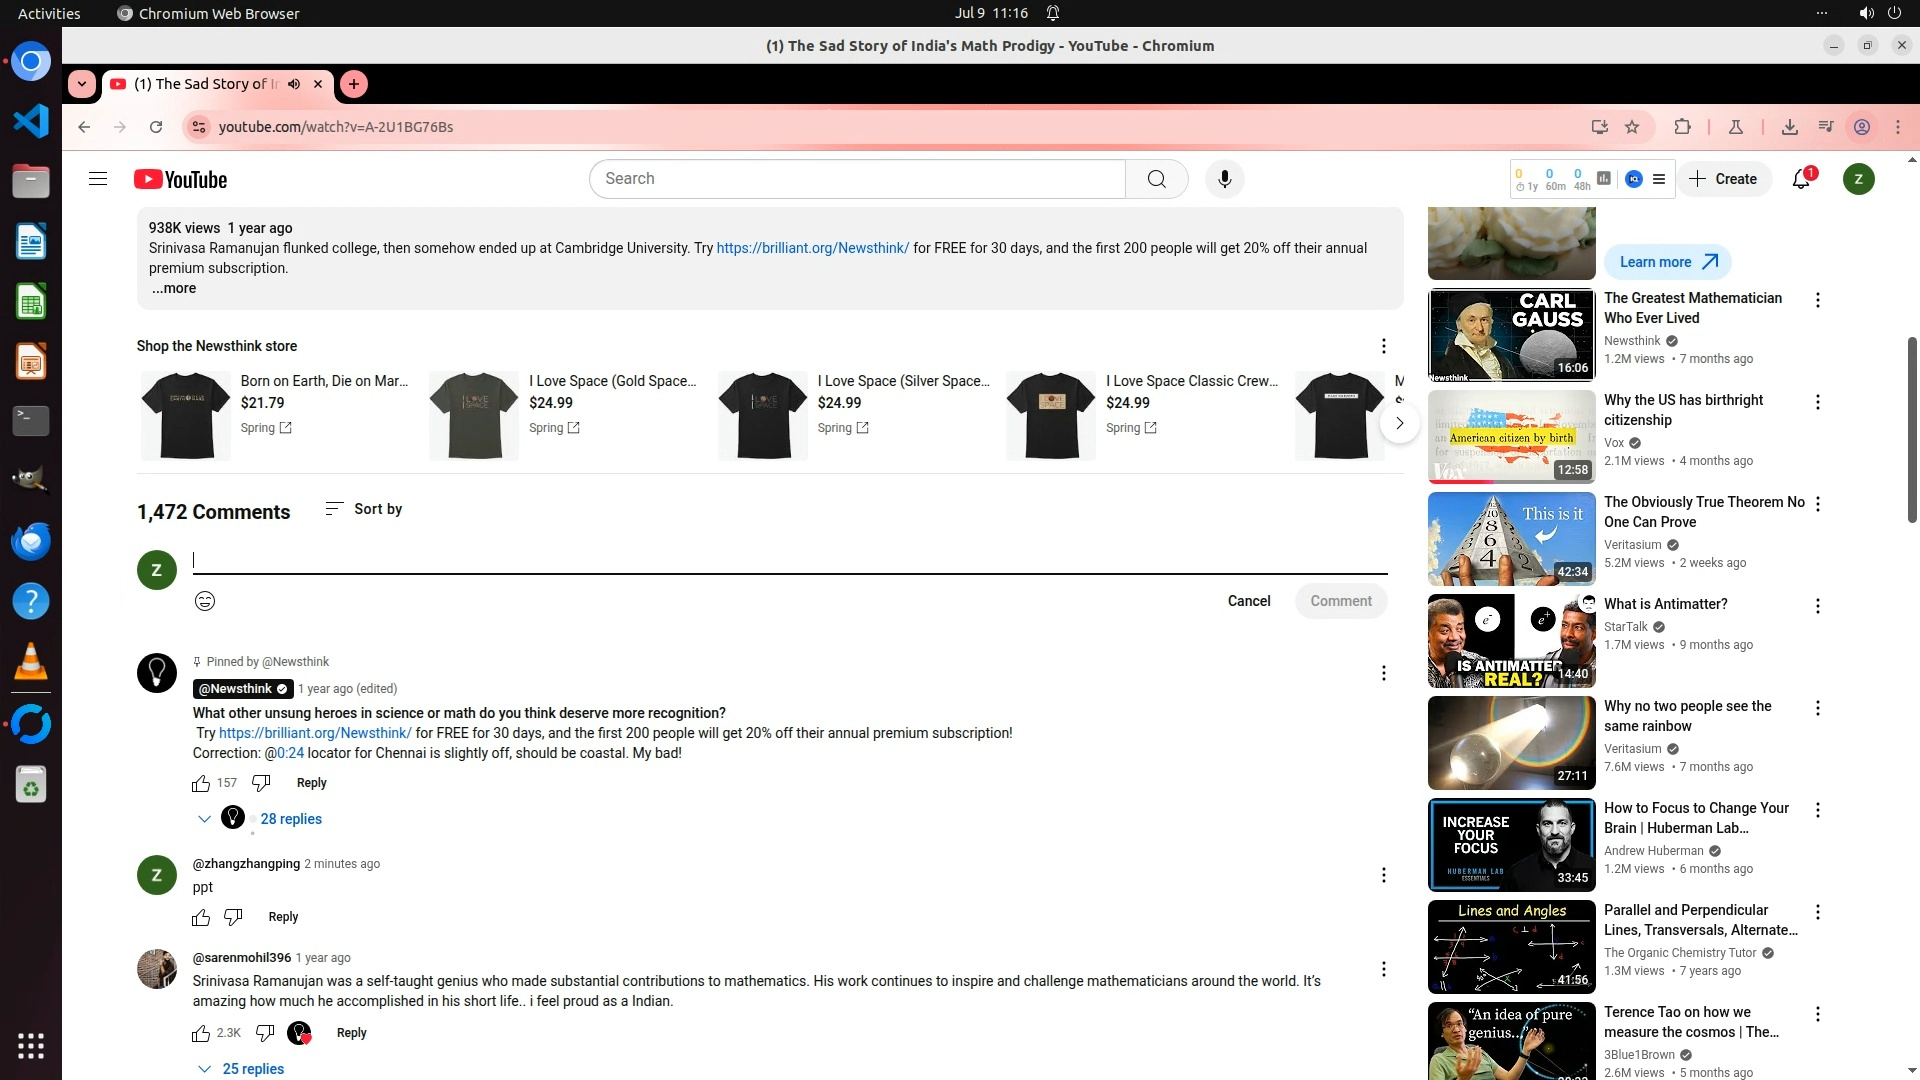Reload the page in browser toolbar

pos(156,127)
